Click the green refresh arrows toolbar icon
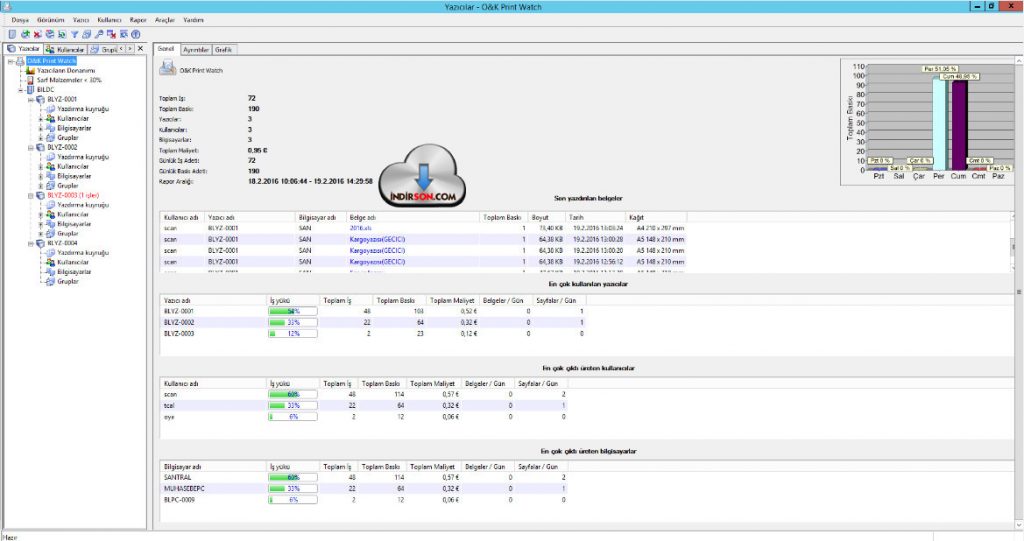Screen dimensions: 1024x541 (x=62, y=34)
